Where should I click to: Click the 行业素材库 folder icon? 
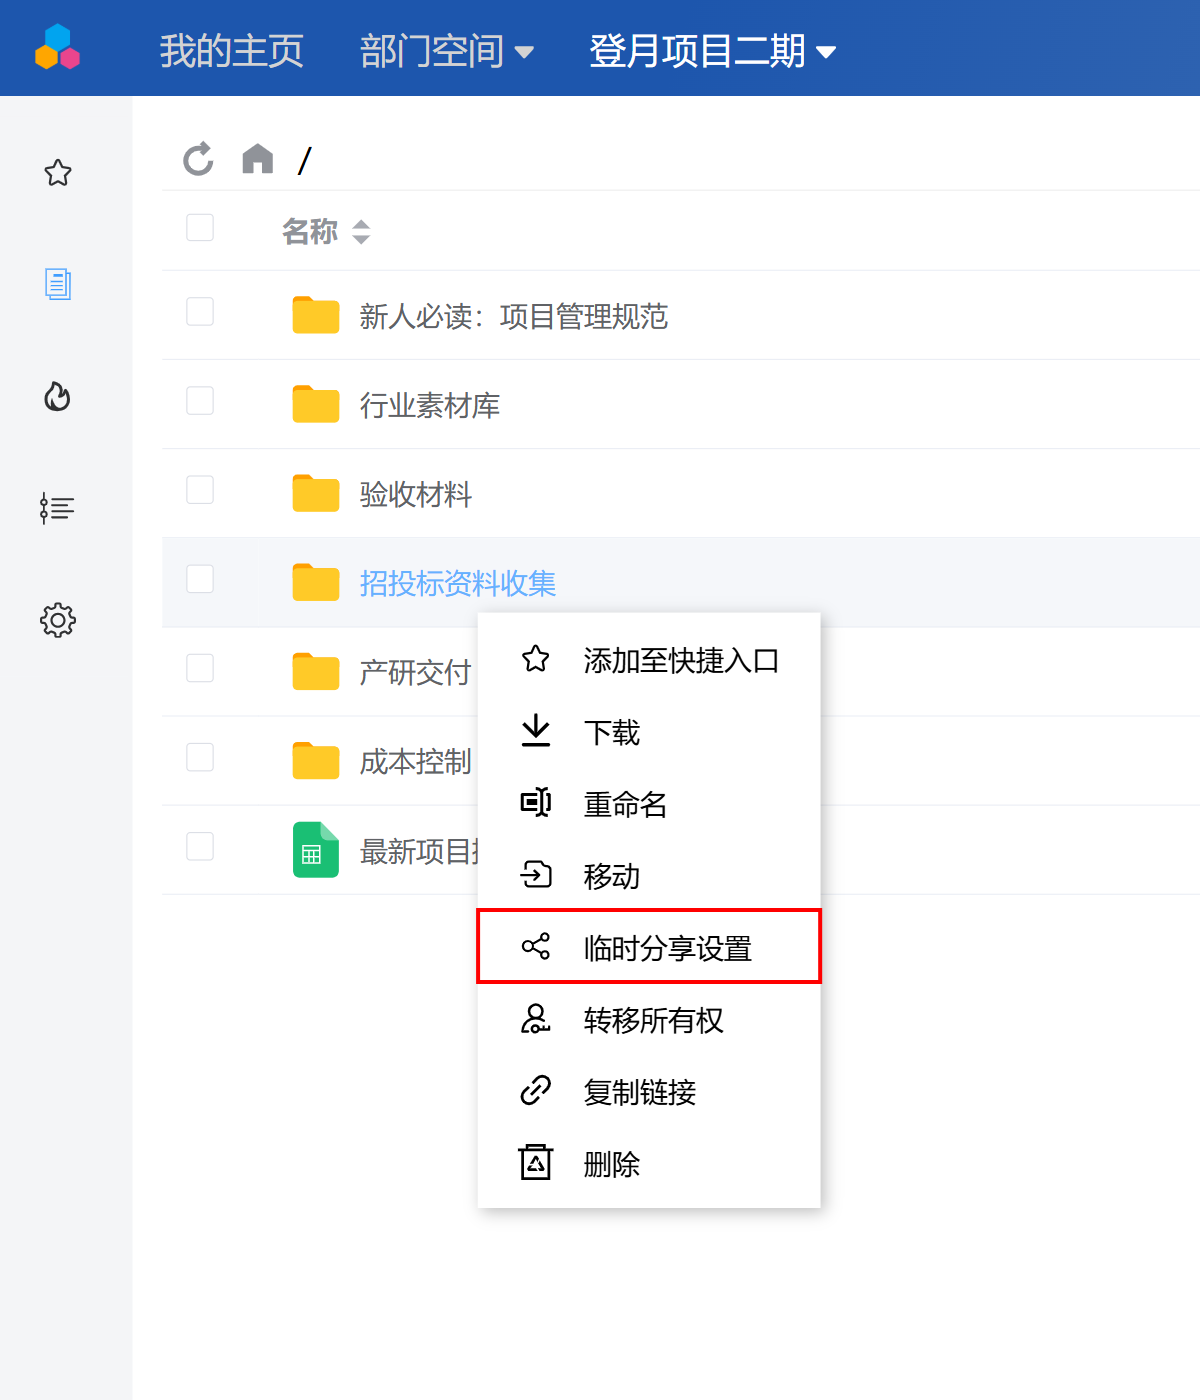click(316, 404)
